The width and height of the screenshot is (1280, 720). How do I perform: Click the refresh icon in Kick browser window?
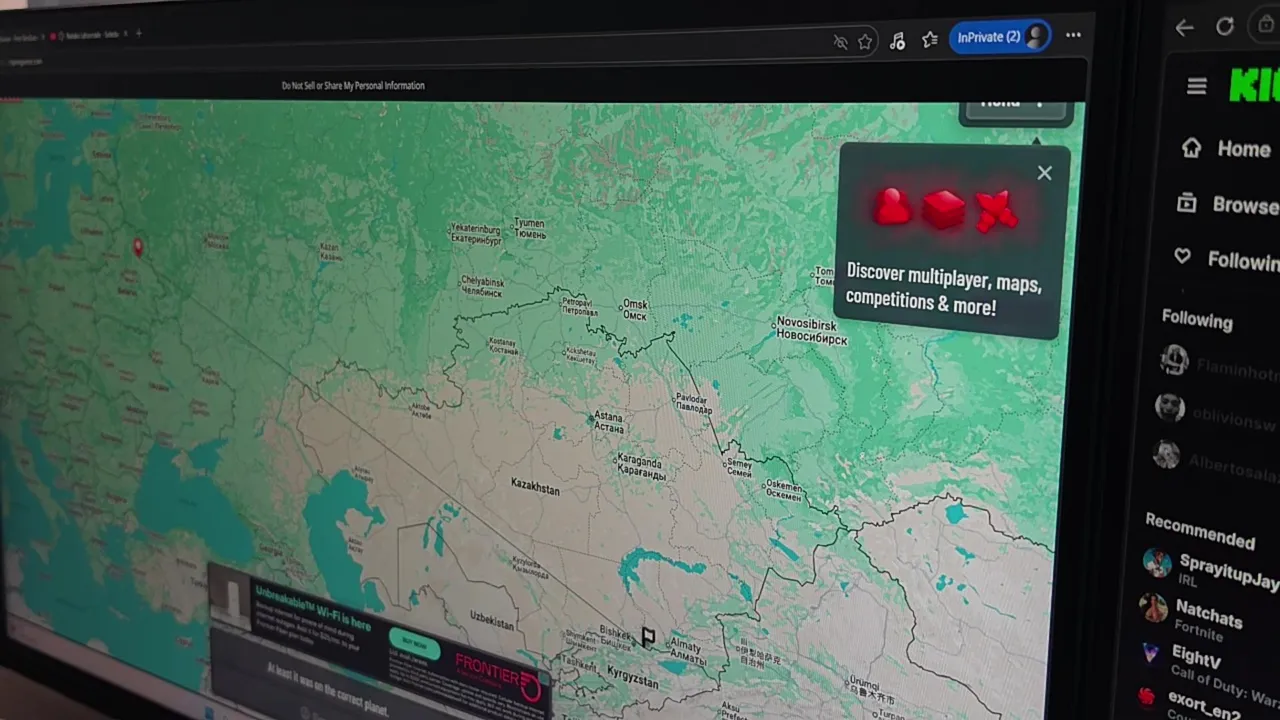[x=1225, y=27]
